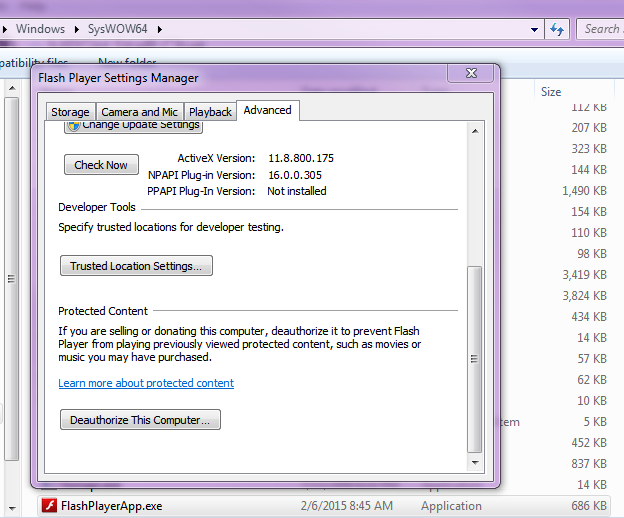Click the SysWOW64 breadcrumb in address bar

[117, 29]
